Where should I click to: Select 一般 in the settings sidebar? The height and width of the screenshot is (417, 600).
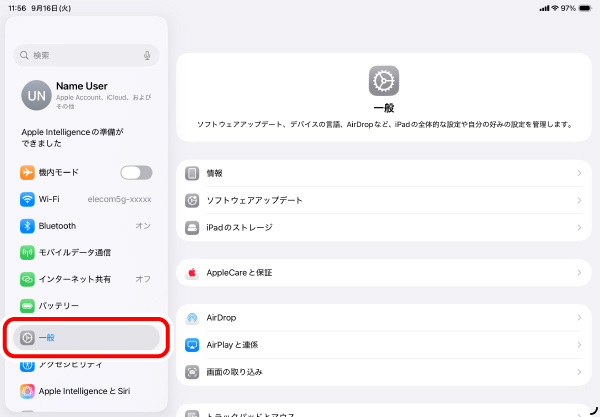[86, 338]
